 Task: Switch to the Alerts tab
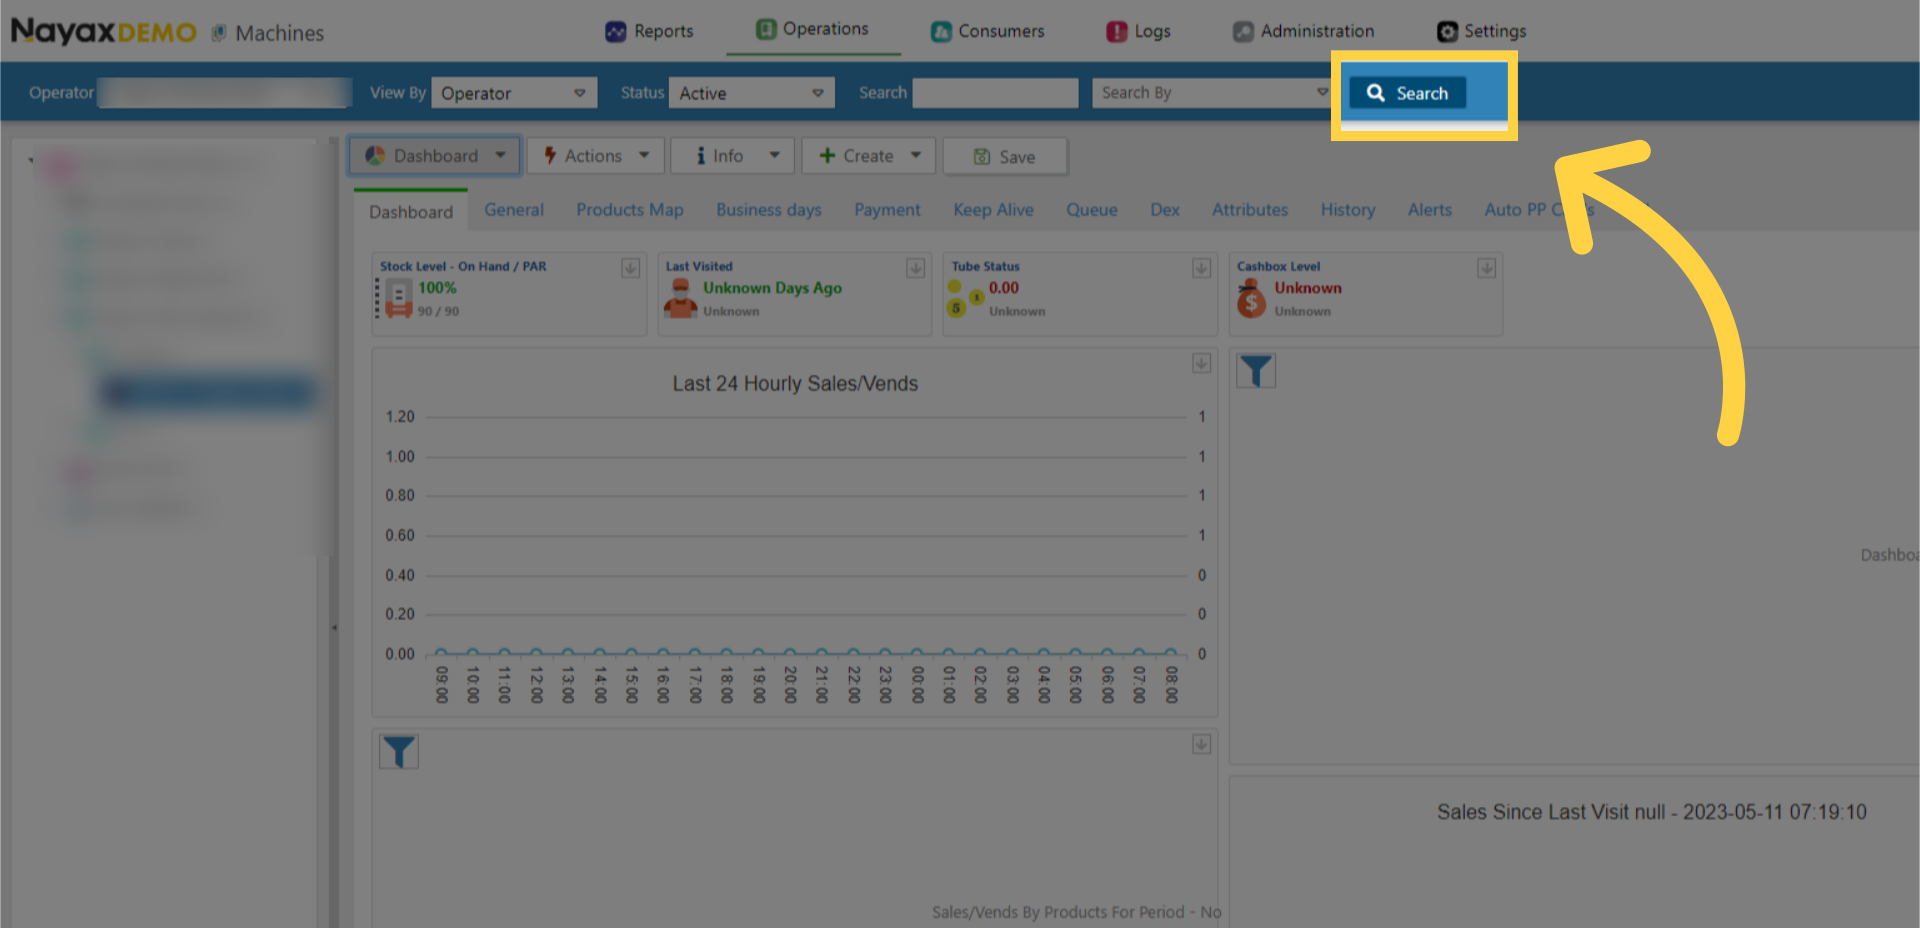click(x=1430, y=210)
